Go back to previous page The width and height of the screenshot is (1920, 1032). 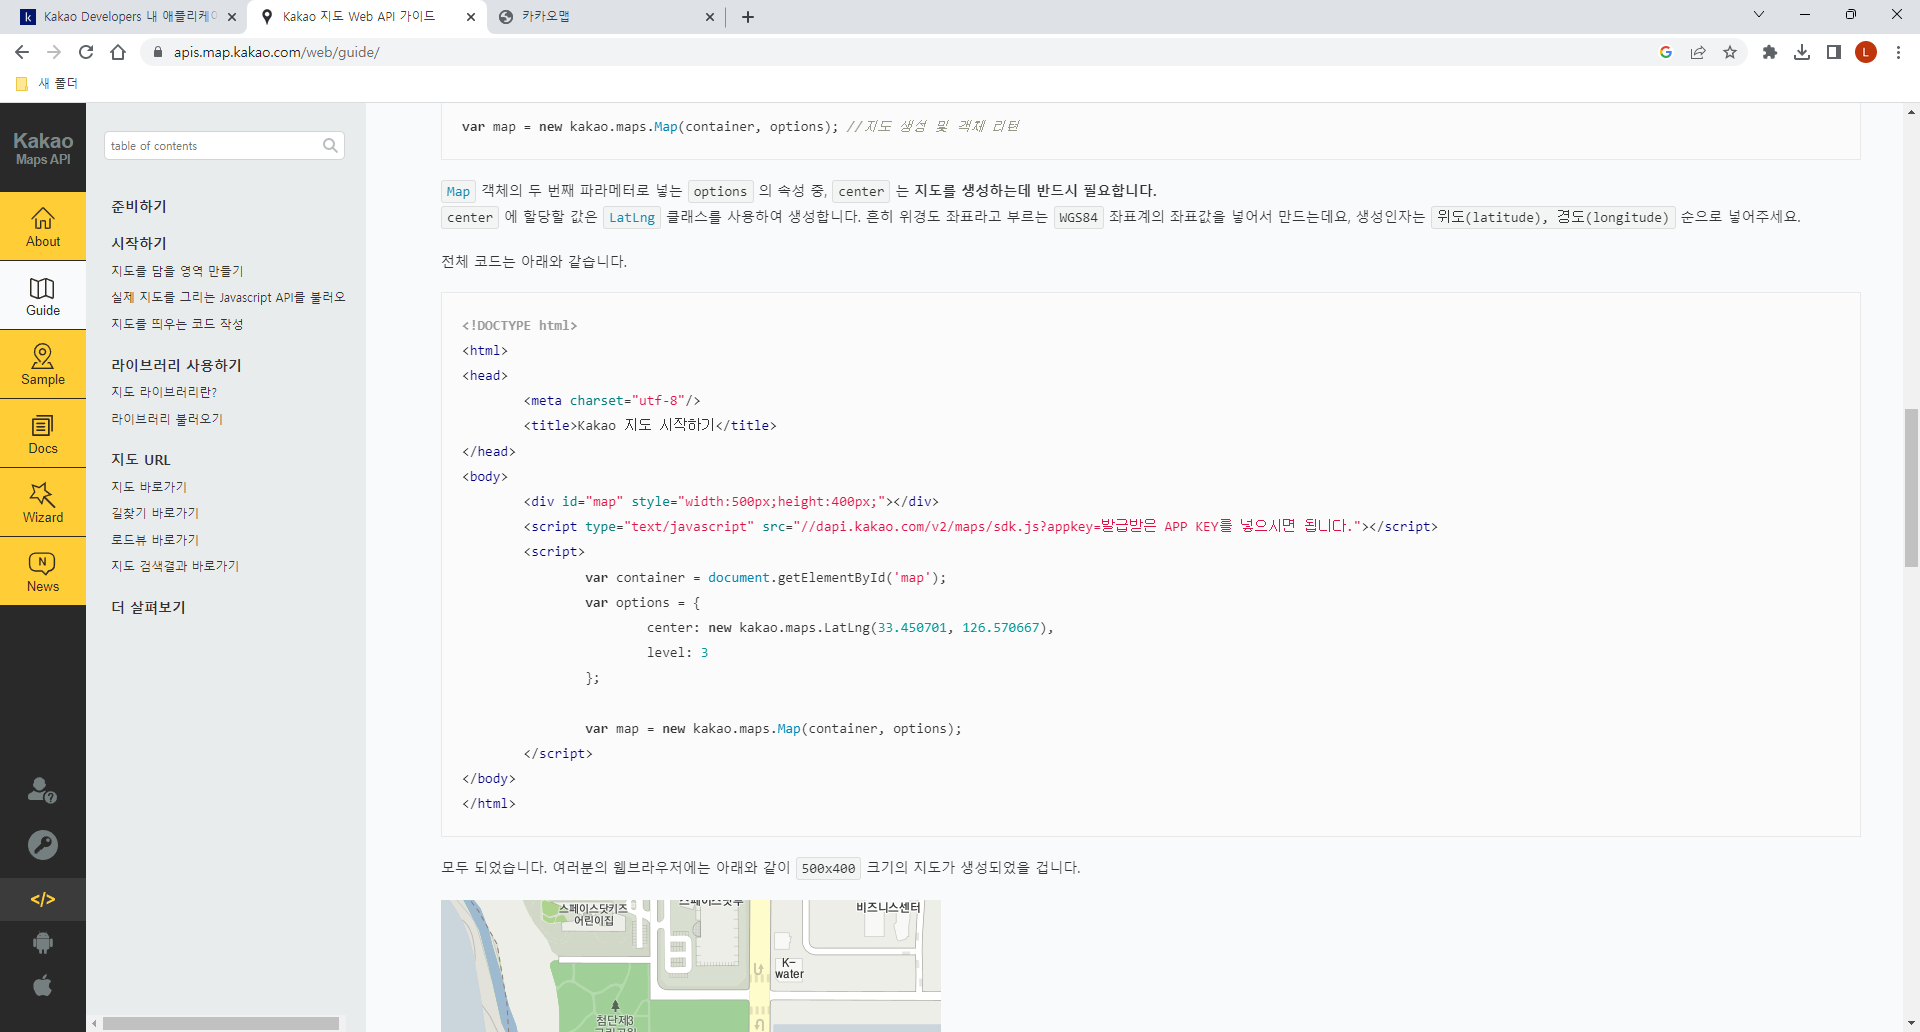point(22,52)
